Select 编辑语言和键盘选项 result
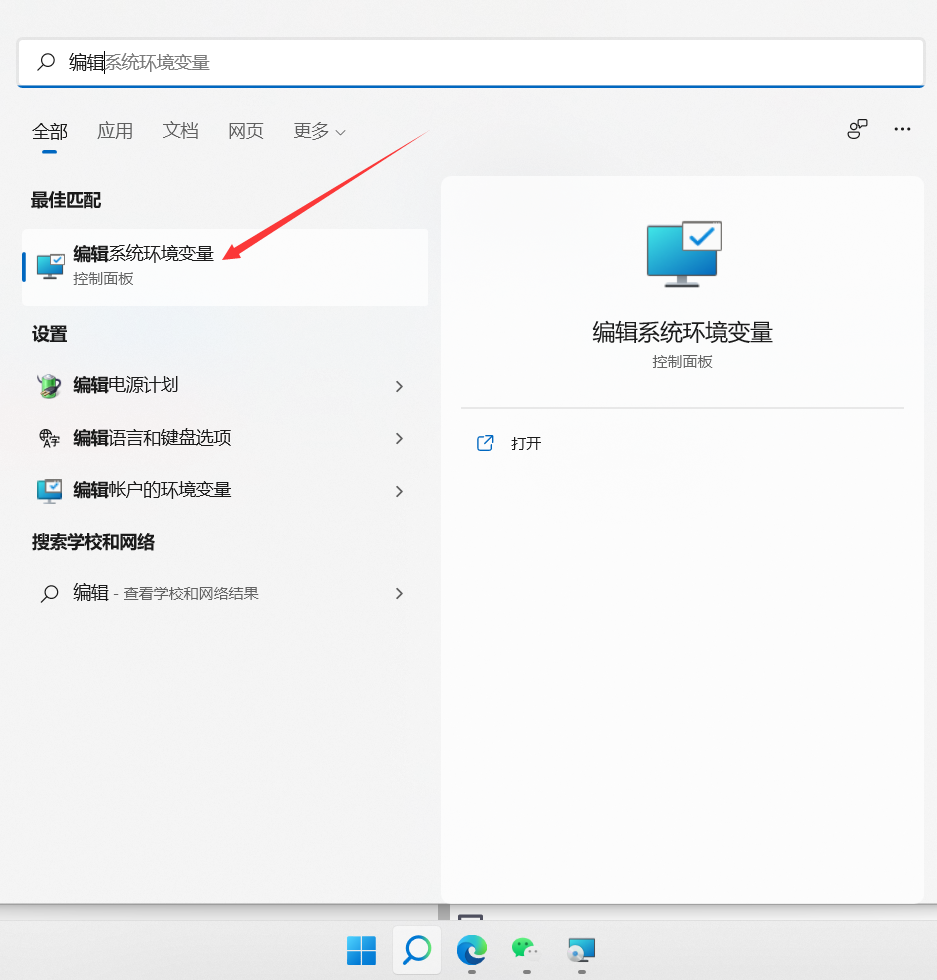 tap(225, 438)
